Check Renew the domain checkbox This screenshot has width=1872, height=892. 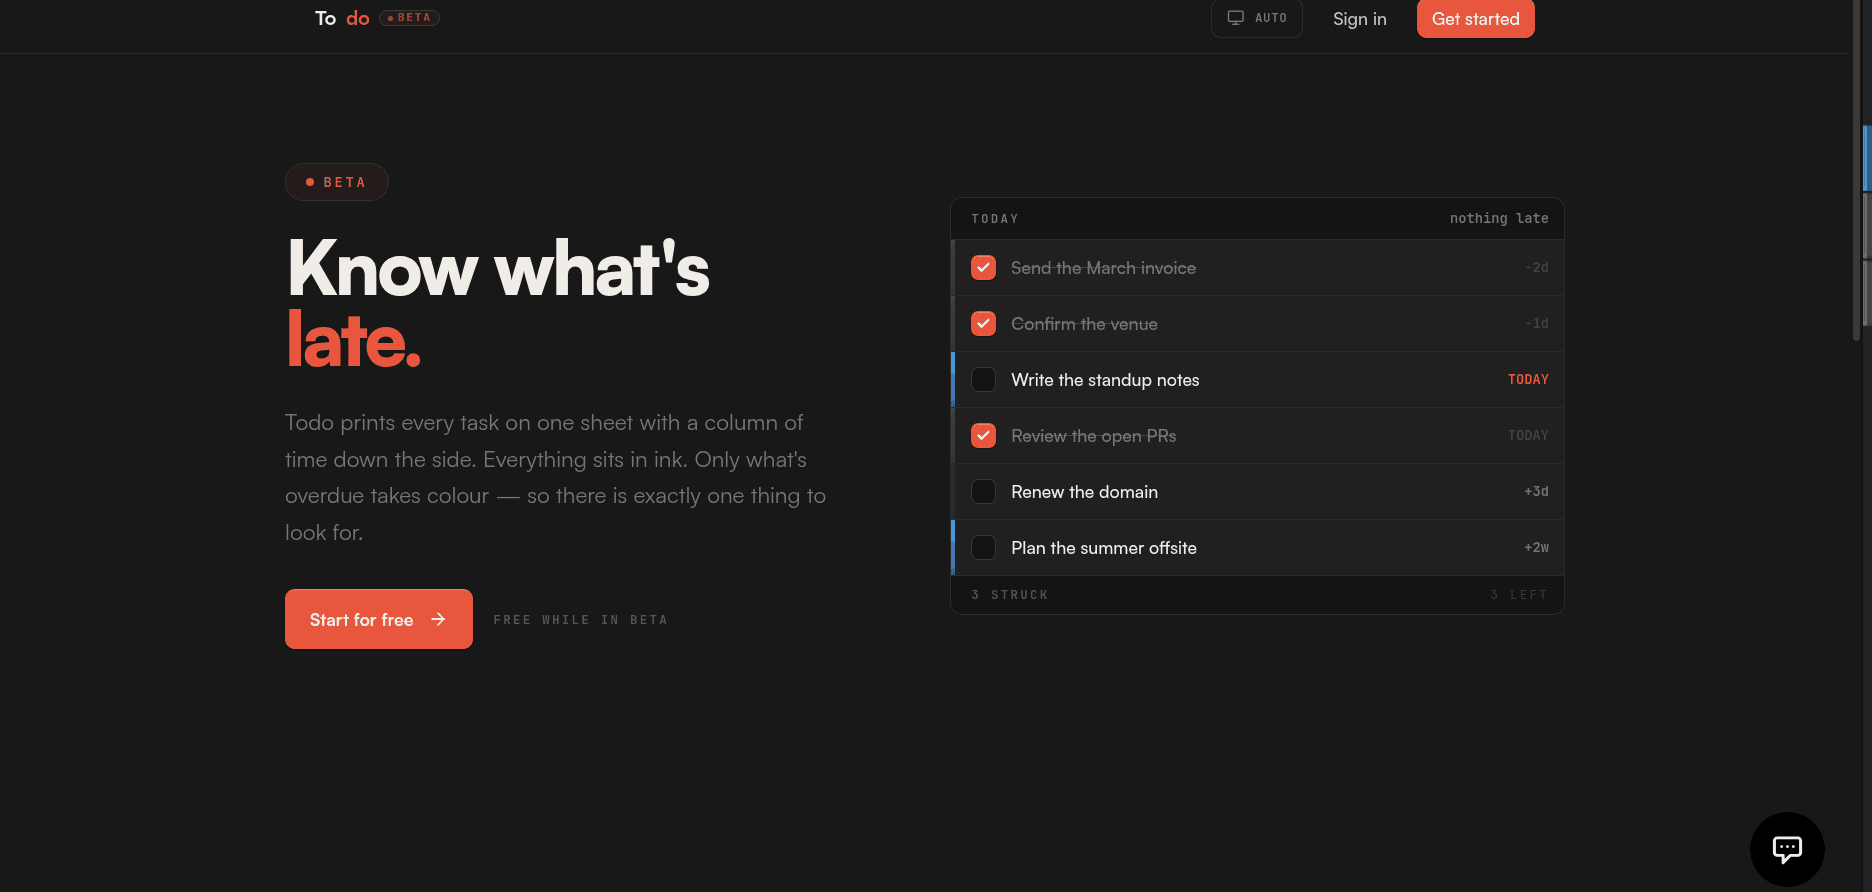tap(984, 492)
